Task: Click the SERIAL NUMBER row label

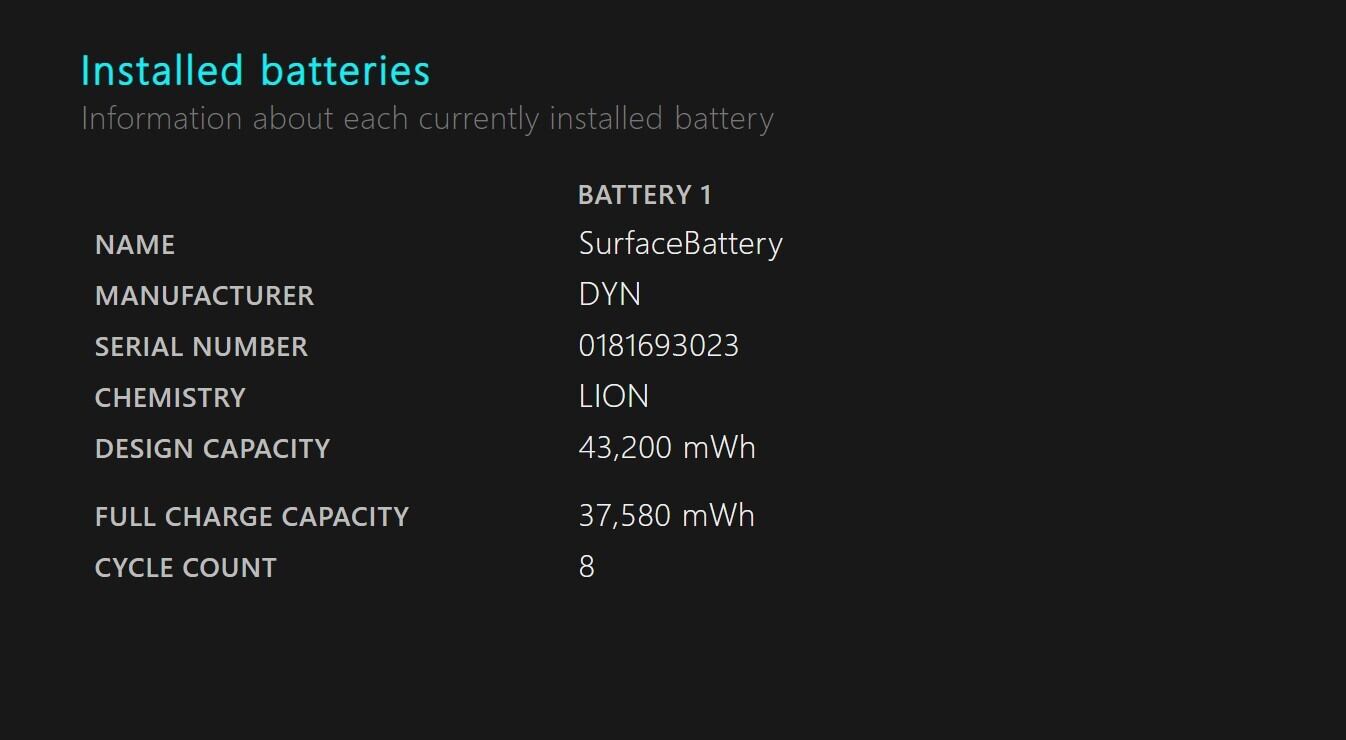Action: coord(201,347)
